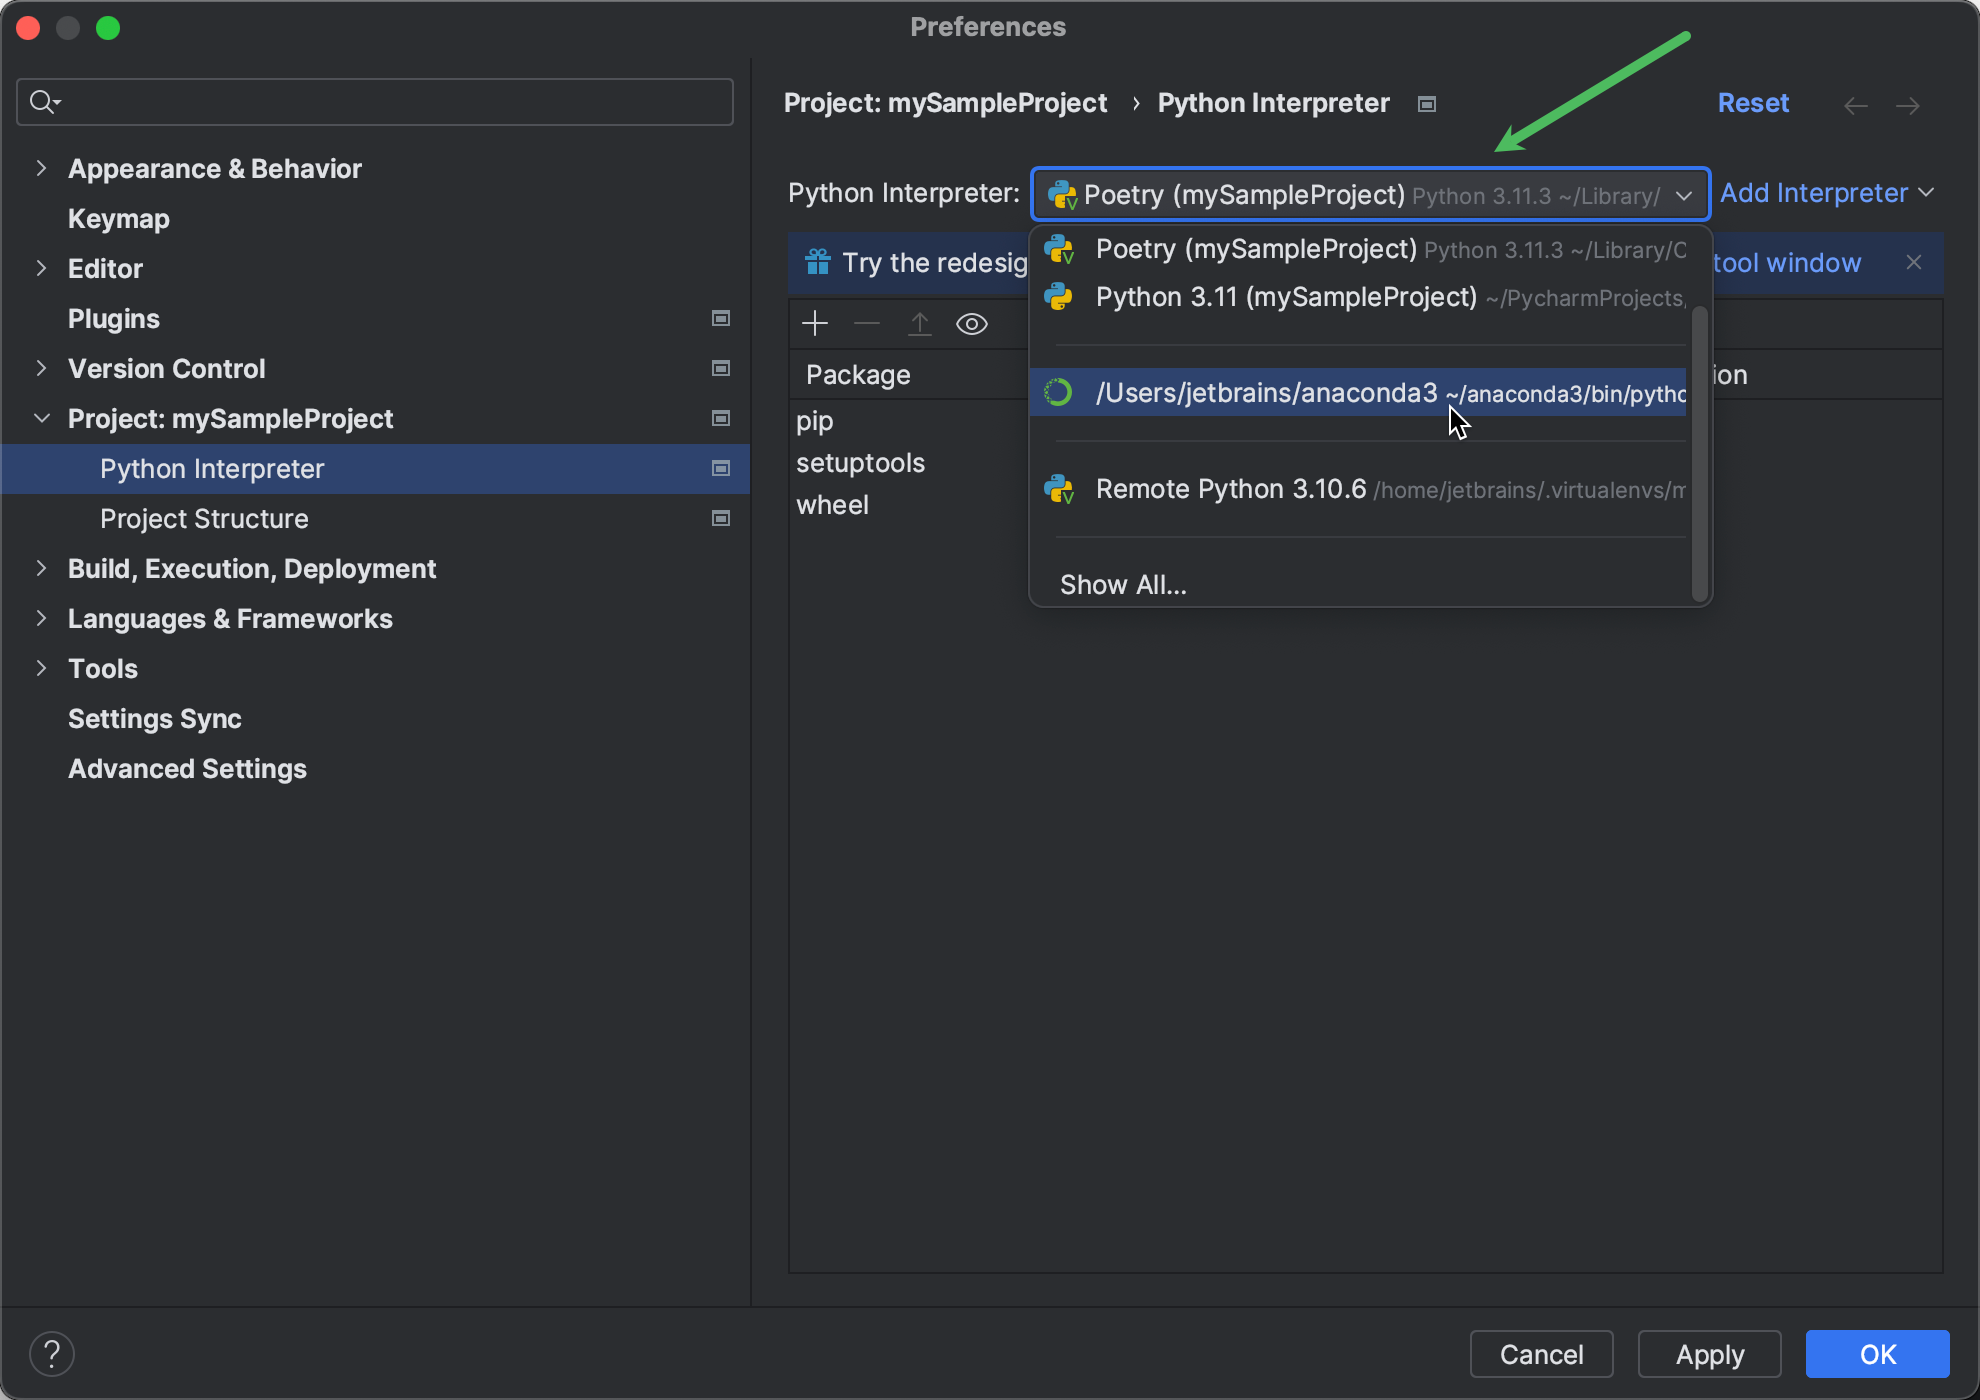The height and width of the screenshot is (1400, 1980).
Task: Click the open-in-window icon beside the breadcrumb
Action: click(x=1427, y=103)
